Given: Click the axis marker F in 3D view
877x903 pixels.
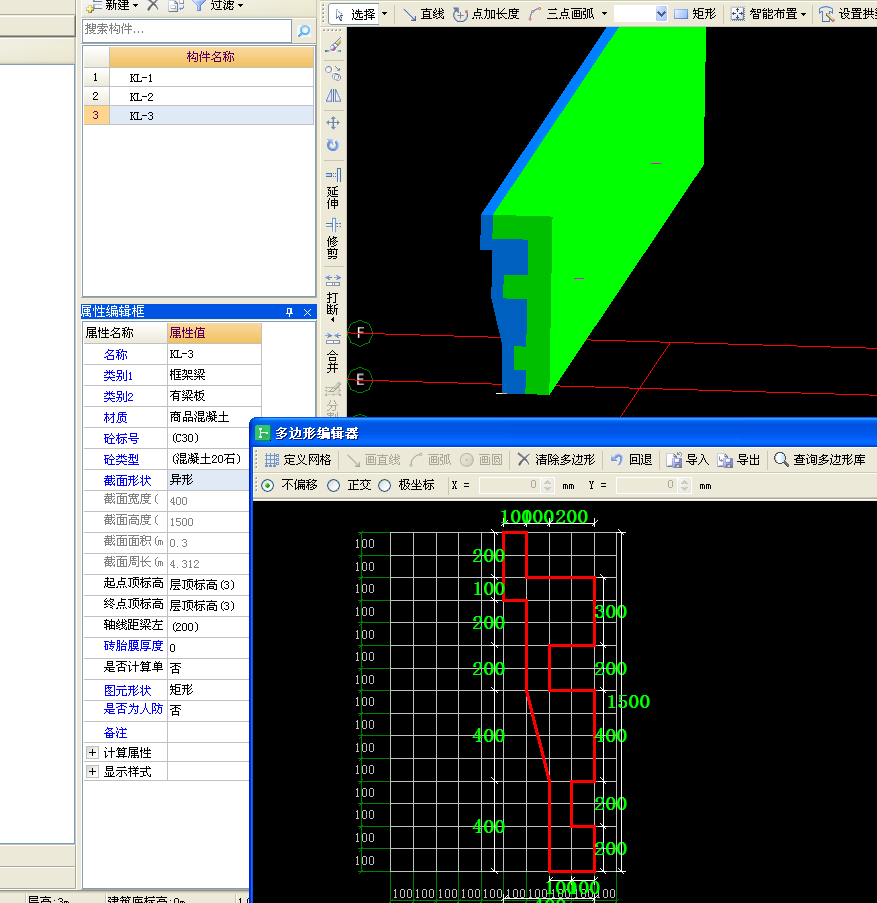Looking at the screenshot, I should point(360,333).
